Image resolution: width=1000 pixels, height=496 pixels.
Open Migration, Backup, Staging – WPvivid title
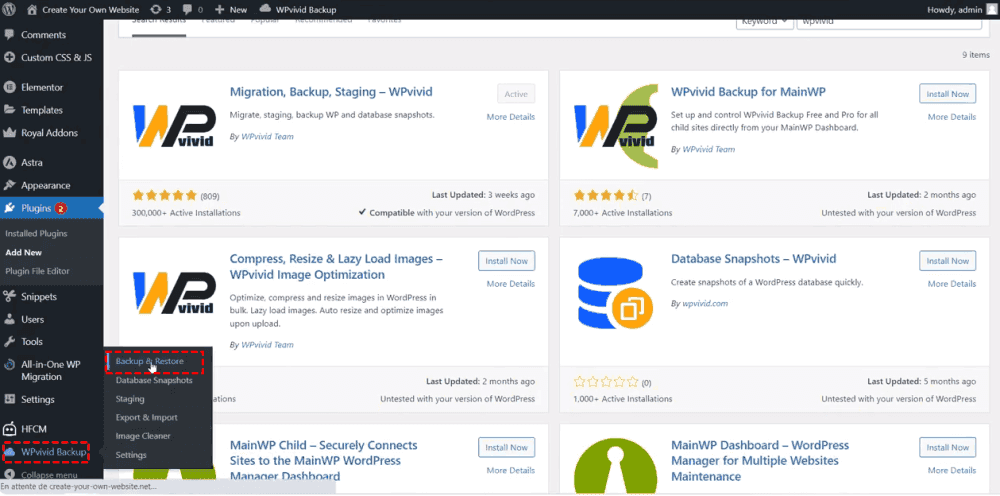pyautogui.click(x=331, y=92)
